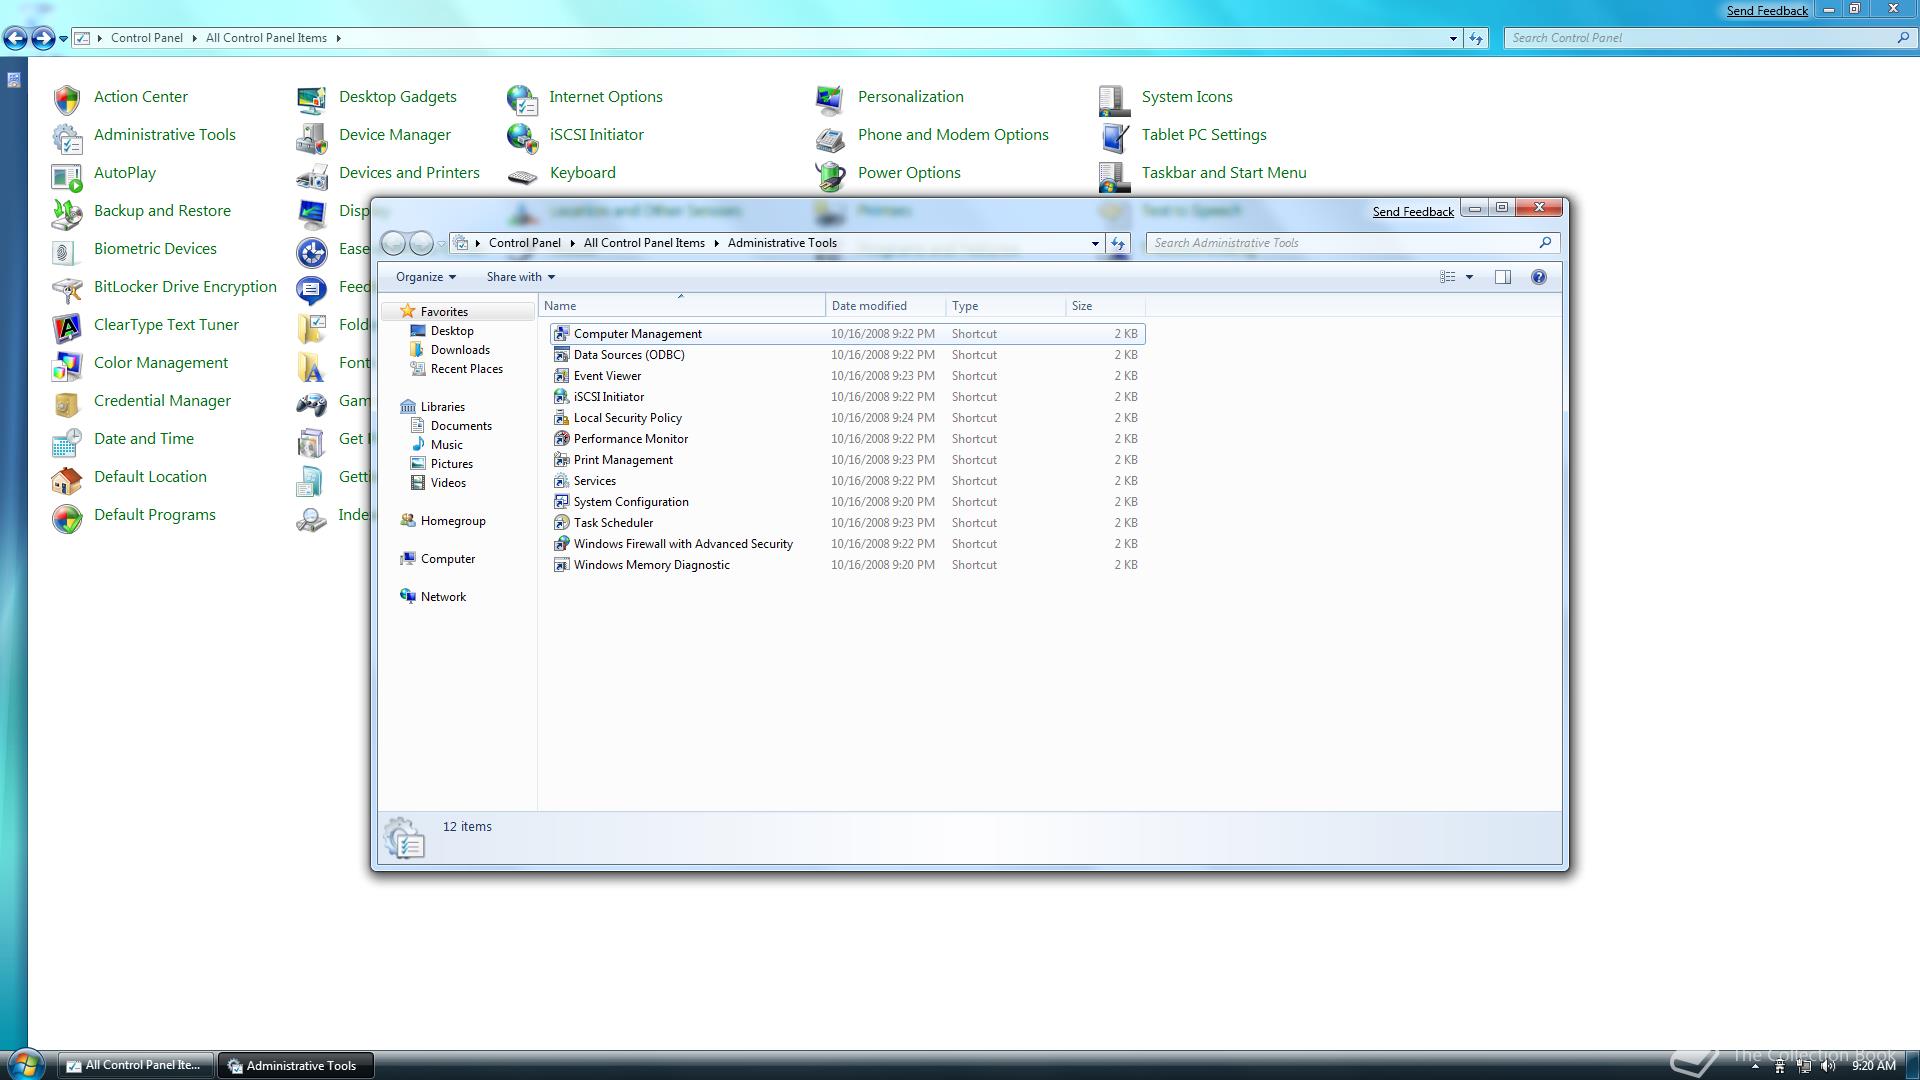Expand the change view options arrow
Screen dimensions: 1920x1080
pyautogui.click(x=1469, y=277)
